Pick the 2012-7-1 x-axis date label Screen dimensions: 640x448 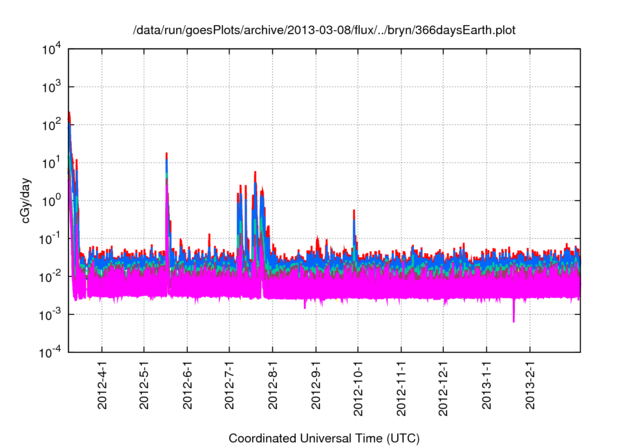[231, 385]
